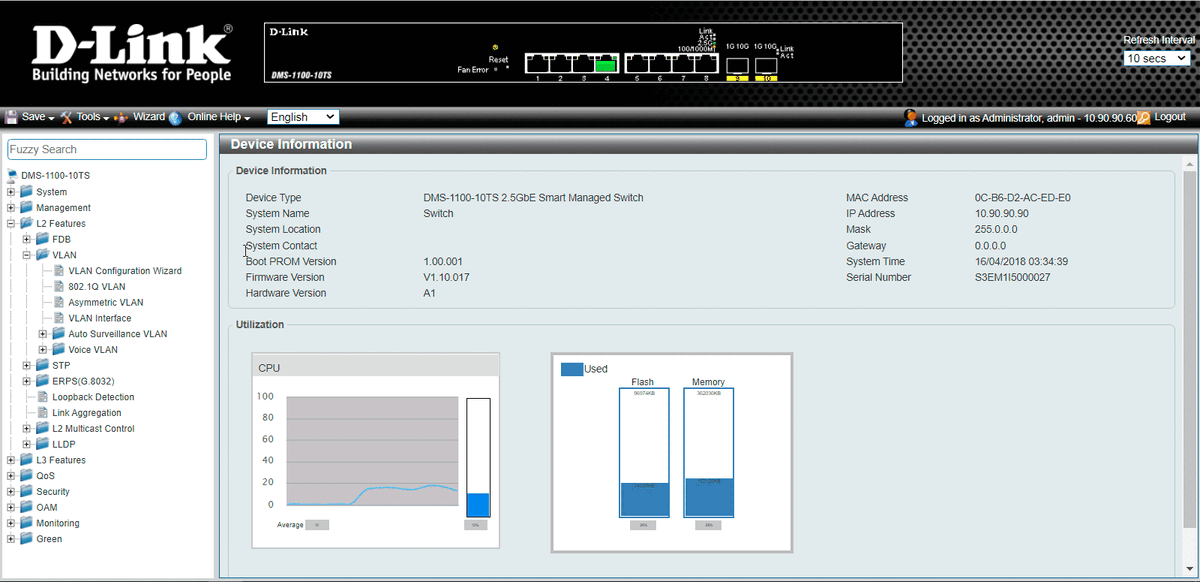The height and width of the screenshot is (582, 1200).
Task: Expand the LLDP tree node
Action: tap(27, 444)
